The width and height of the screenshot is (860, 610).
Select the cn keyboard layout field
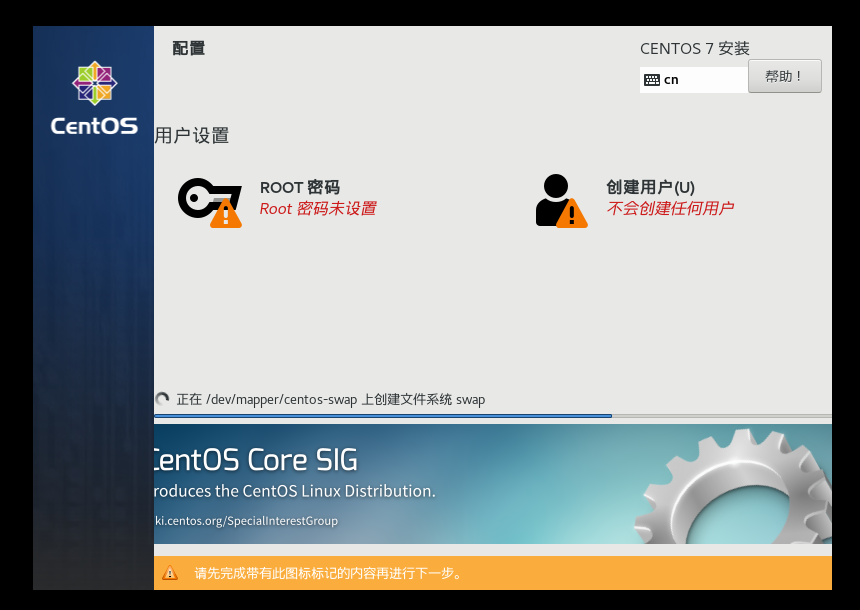click(694, 80)
